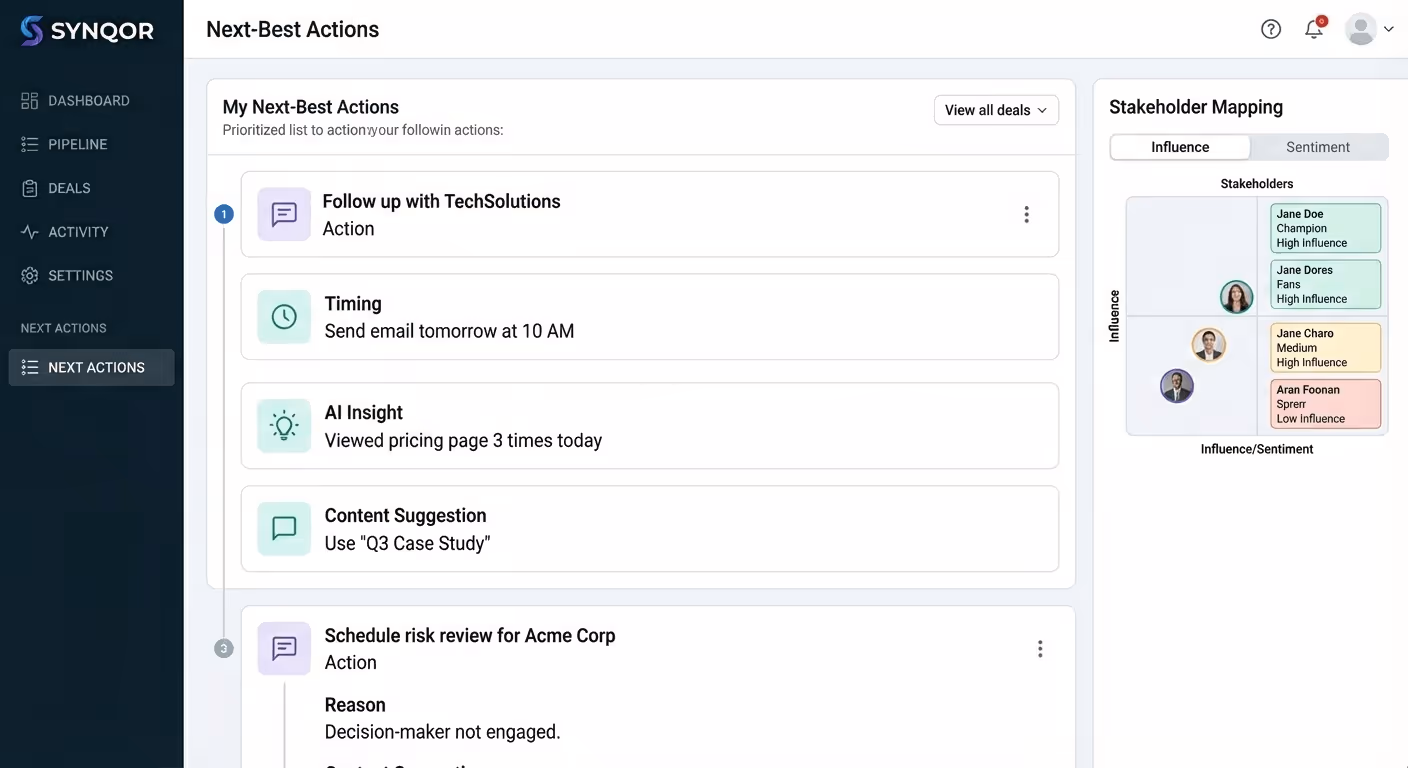Click the AI Insight lightbulb icon
Screen dimensions: 1408x768
click(284, 426)
